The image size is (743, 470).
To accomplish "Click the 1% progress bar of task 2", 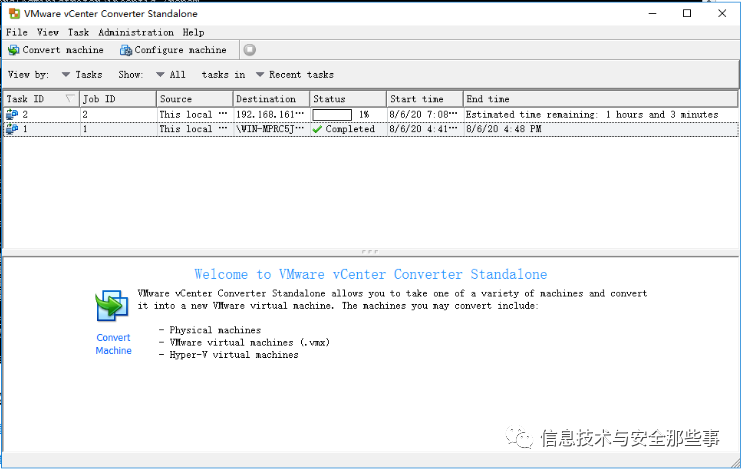I will pyautogui.click(x=332, y=115).
